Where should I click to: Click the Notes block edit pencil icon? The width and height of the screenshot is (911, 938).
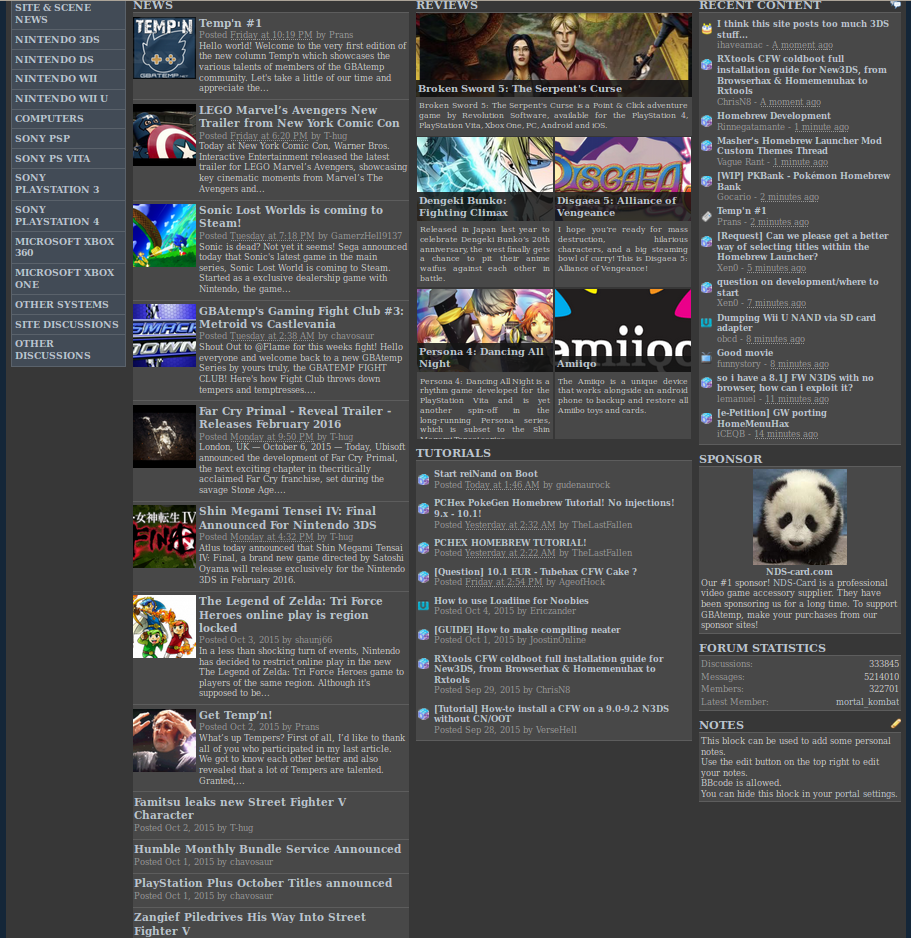click(895, 723)
